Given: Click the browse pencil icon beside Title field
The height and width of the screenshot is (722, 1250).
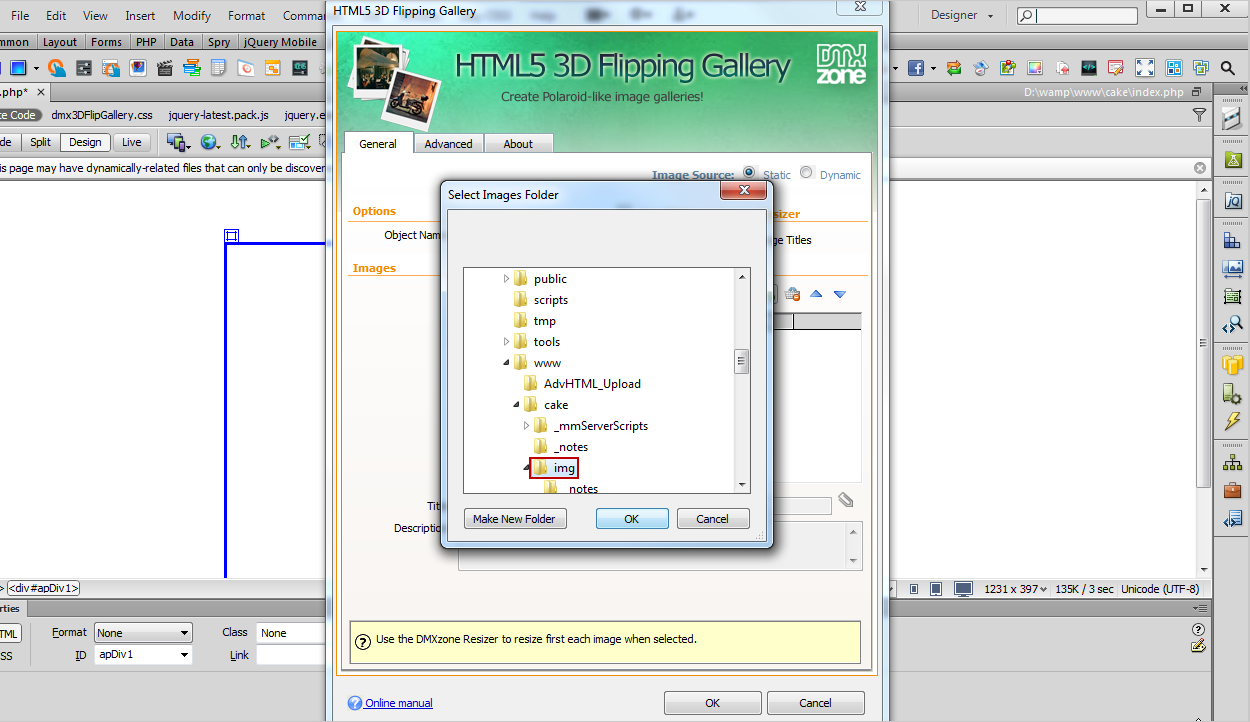Looking at the screenshot, I should 846,500.
